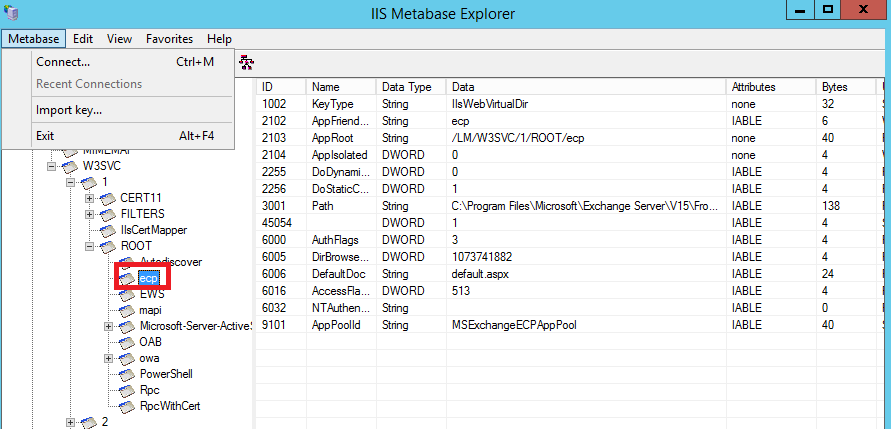Viewport: 891px width, 429px height.
Task: Click the OAB key icon
Action: (126, 342)
